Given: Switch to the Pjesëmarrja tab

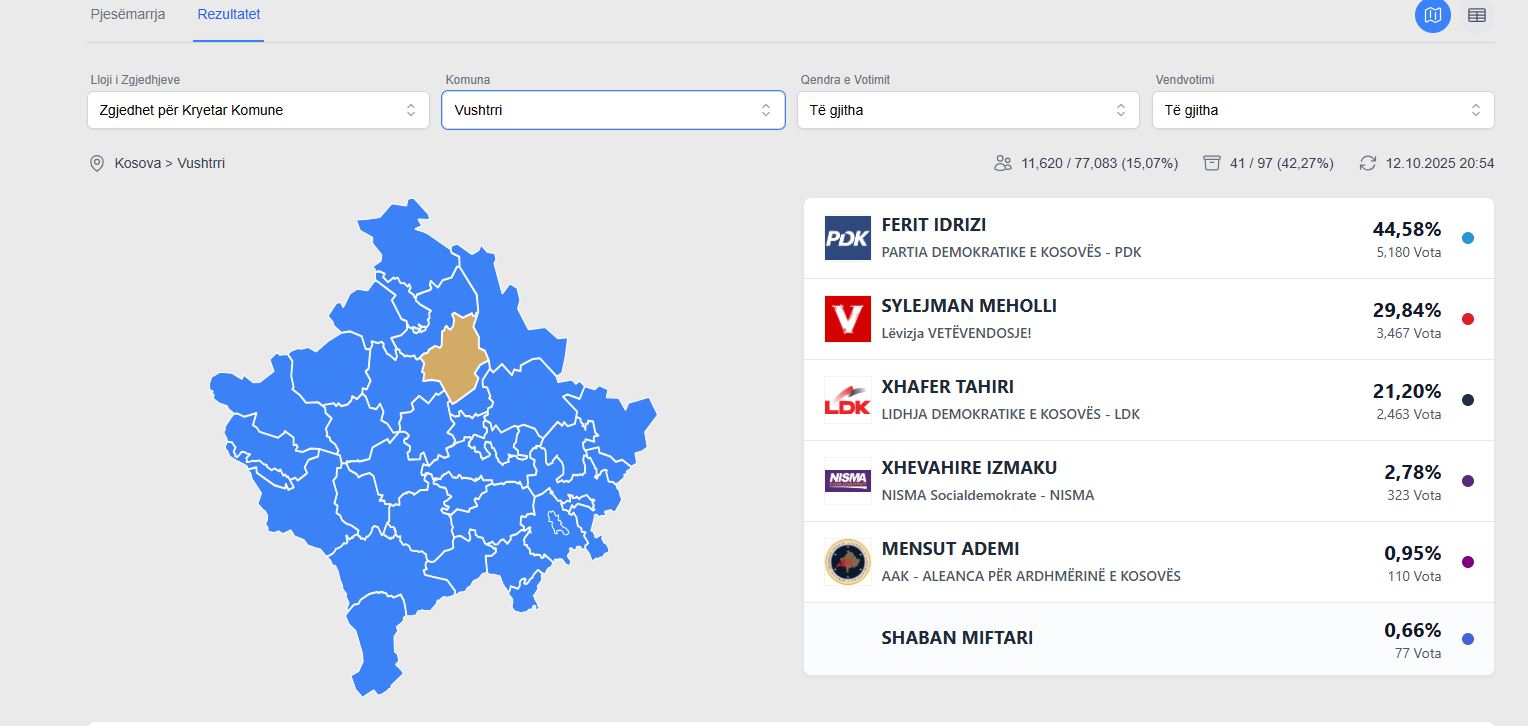Looking at the screenshot, I should point(128,15).
